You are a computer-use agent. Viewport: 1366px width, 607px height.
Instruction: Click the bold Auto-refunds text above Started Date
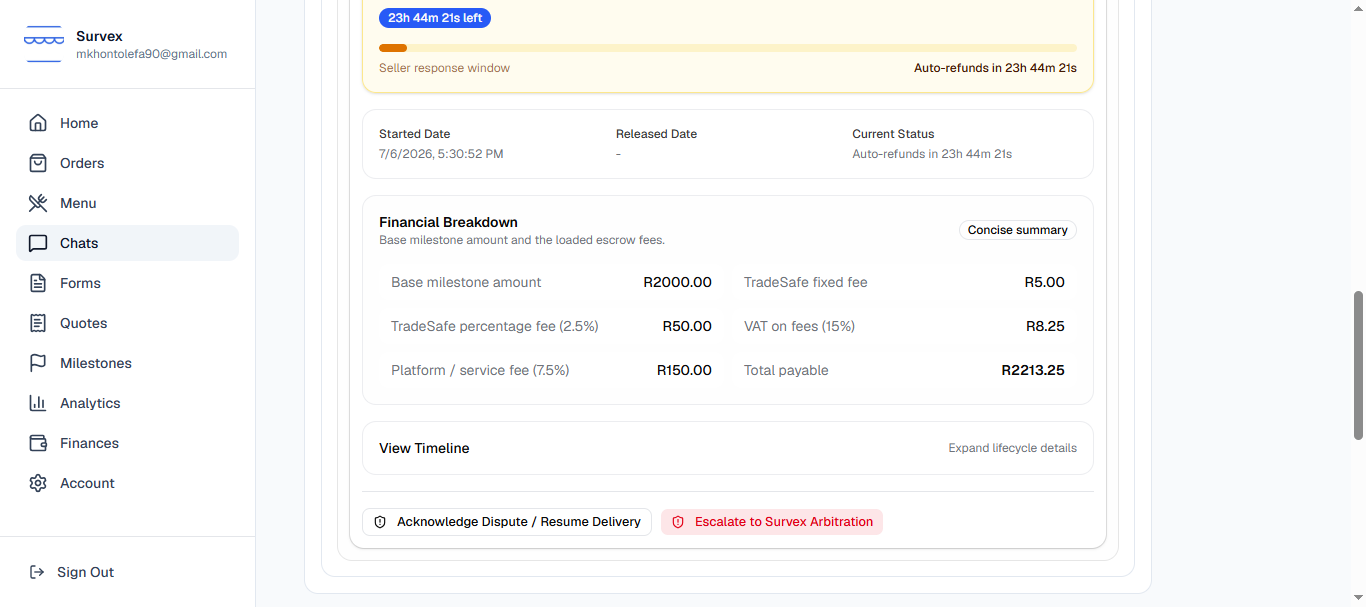coord(995,68)
